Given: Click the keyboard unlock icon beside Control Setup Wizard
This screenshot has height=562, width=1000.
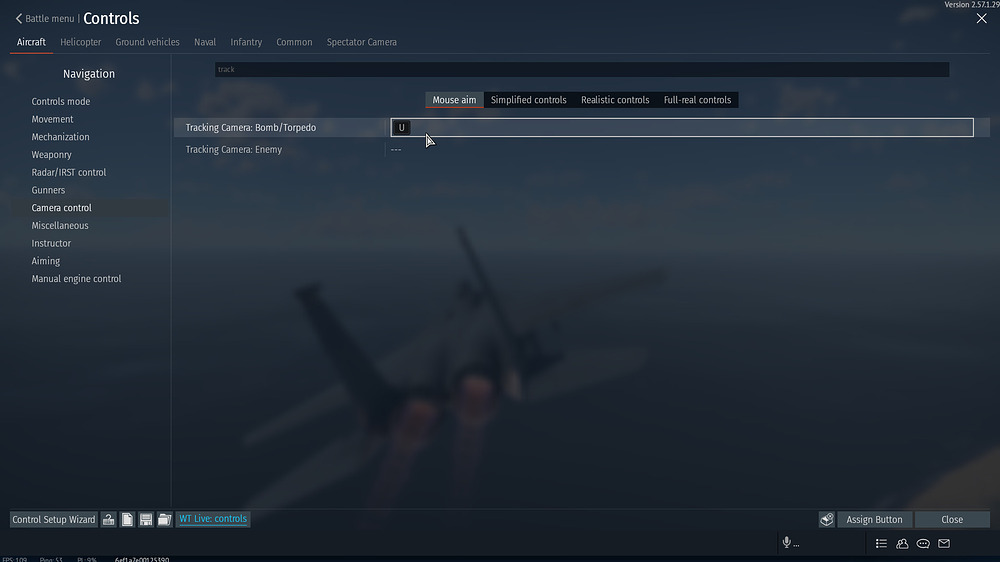Looking at the screenshot, I should point(108,519).
